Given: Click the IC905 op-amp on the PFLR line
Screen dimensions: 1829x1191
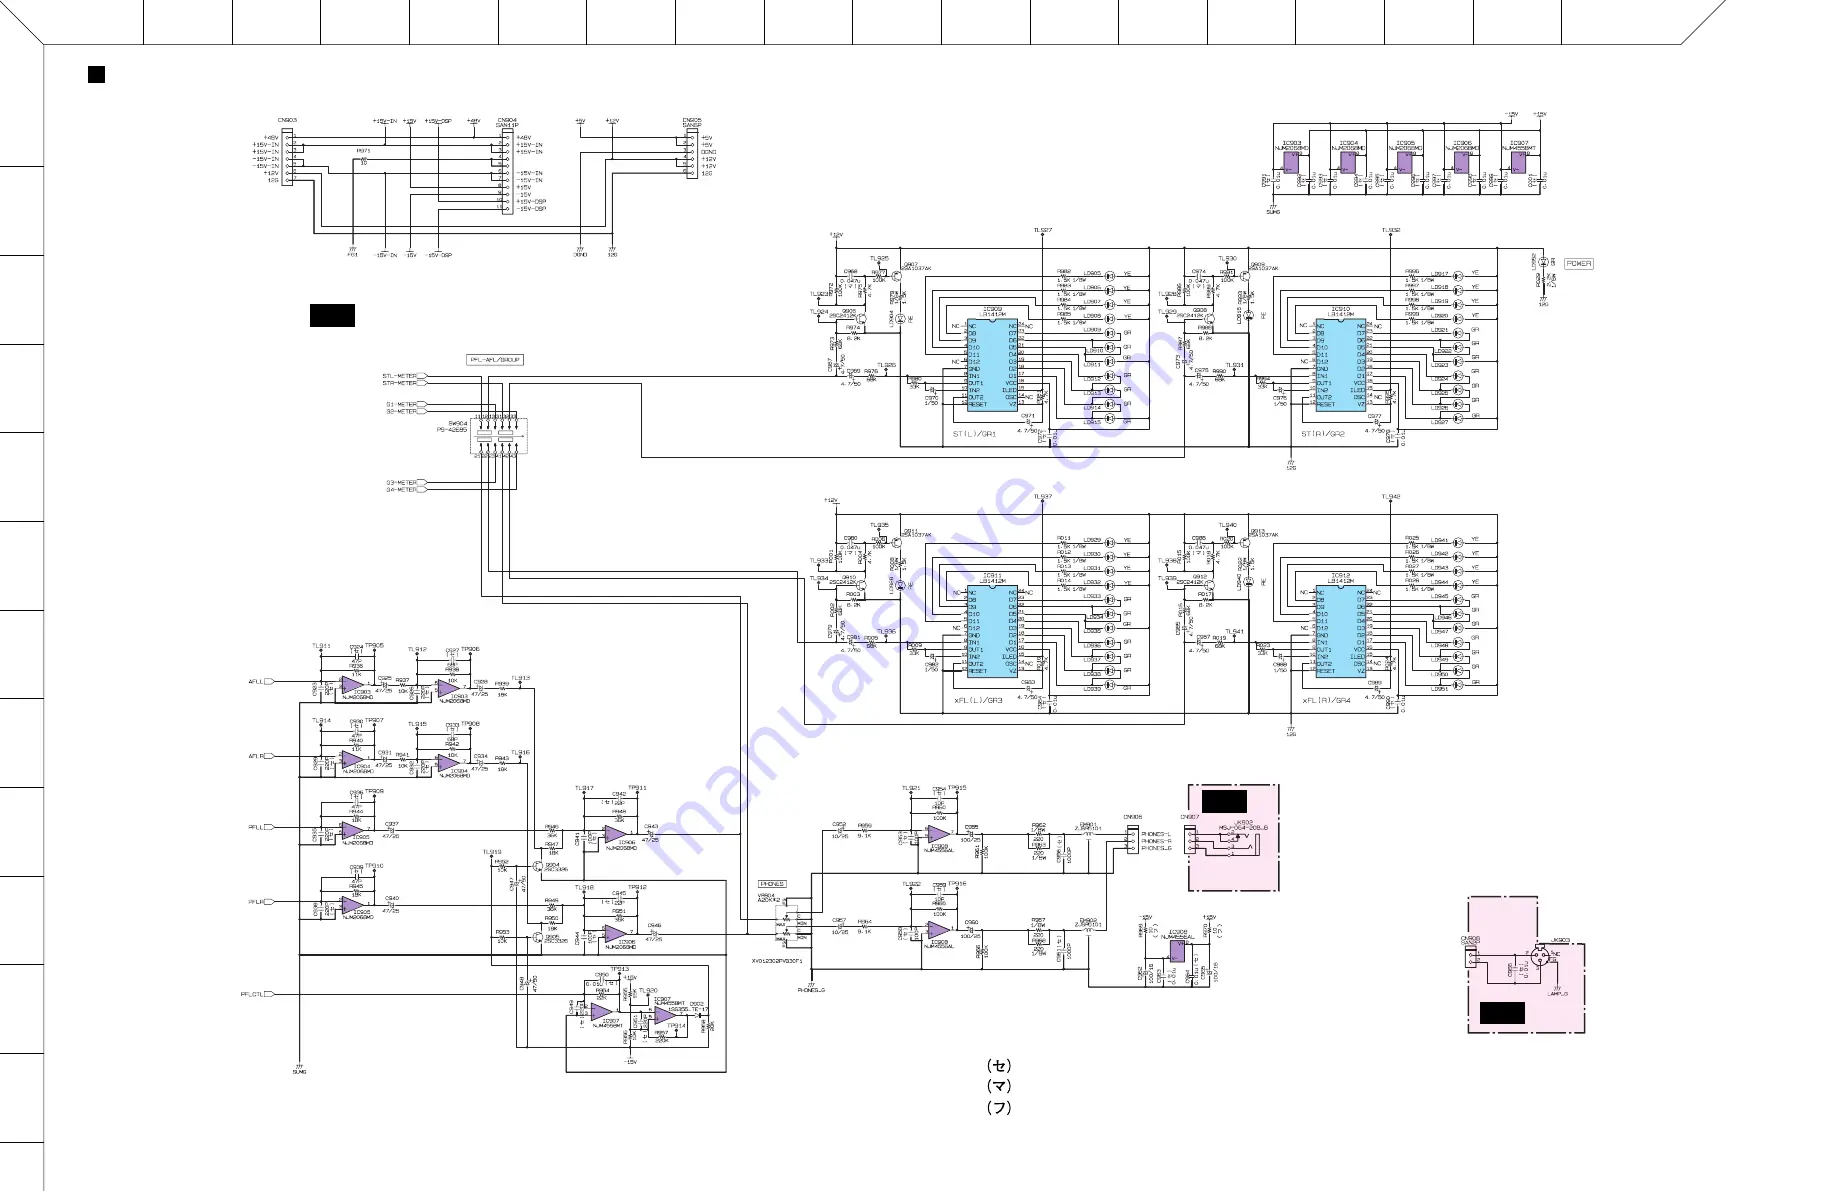Looking at the screenshot, I should [354, 904].
